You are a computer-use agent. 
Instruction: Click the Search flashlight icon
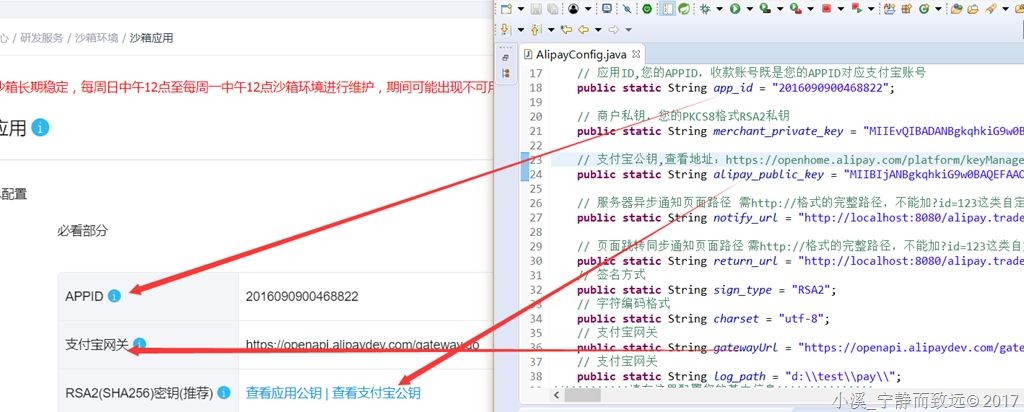990,8
